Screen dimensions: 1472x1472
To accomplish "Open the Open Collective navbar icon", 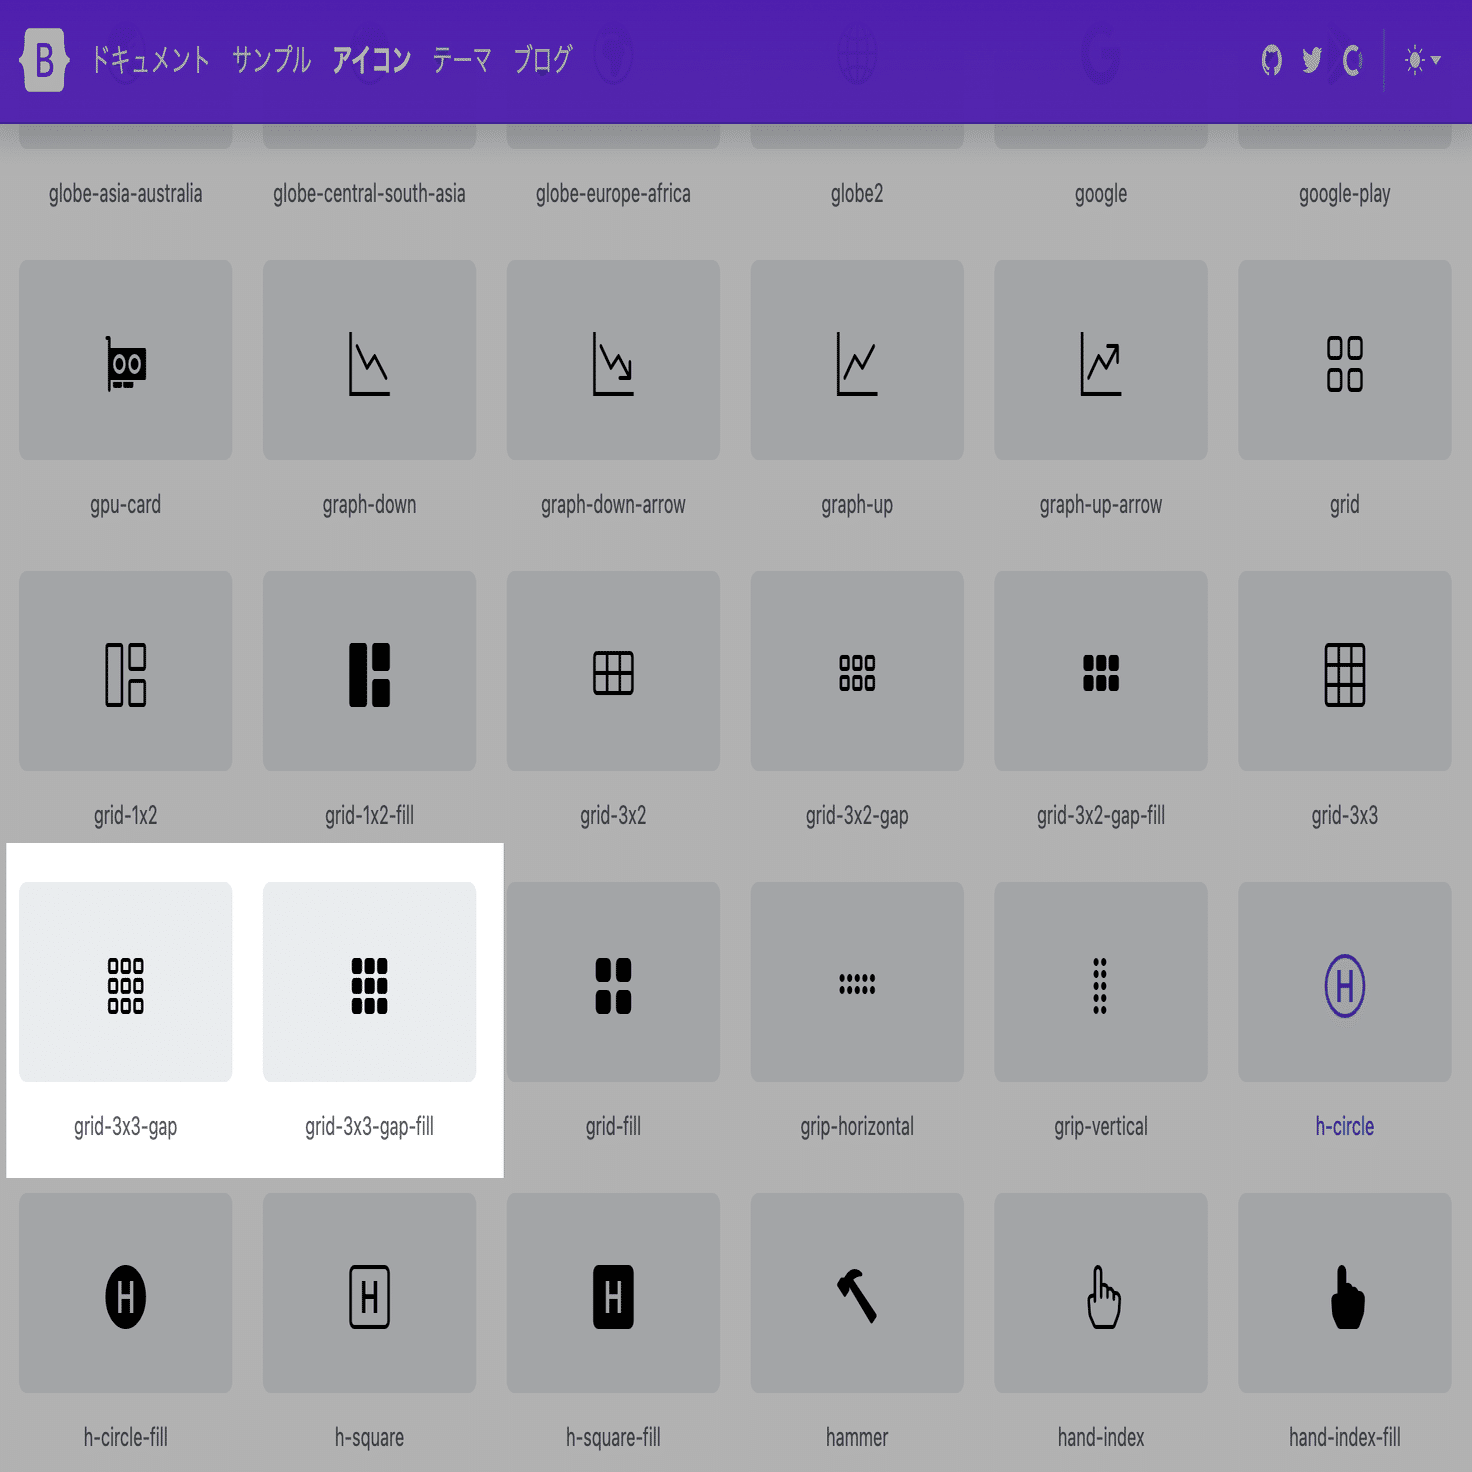I will (1352, 60).
